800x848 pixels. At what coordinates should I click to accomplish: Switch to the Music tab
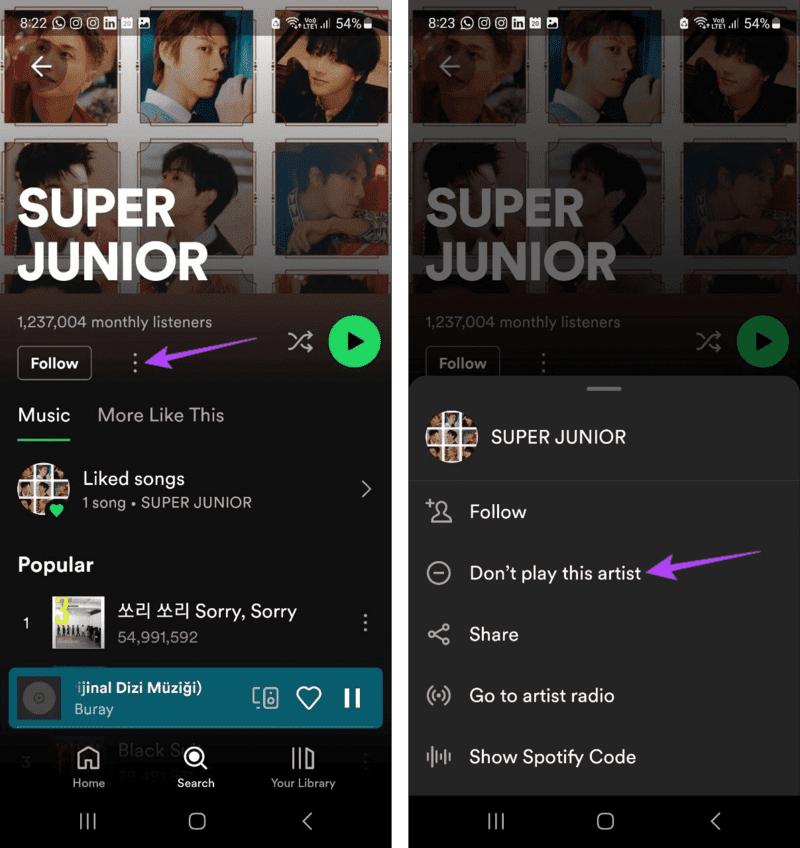[x=44, y=415]
